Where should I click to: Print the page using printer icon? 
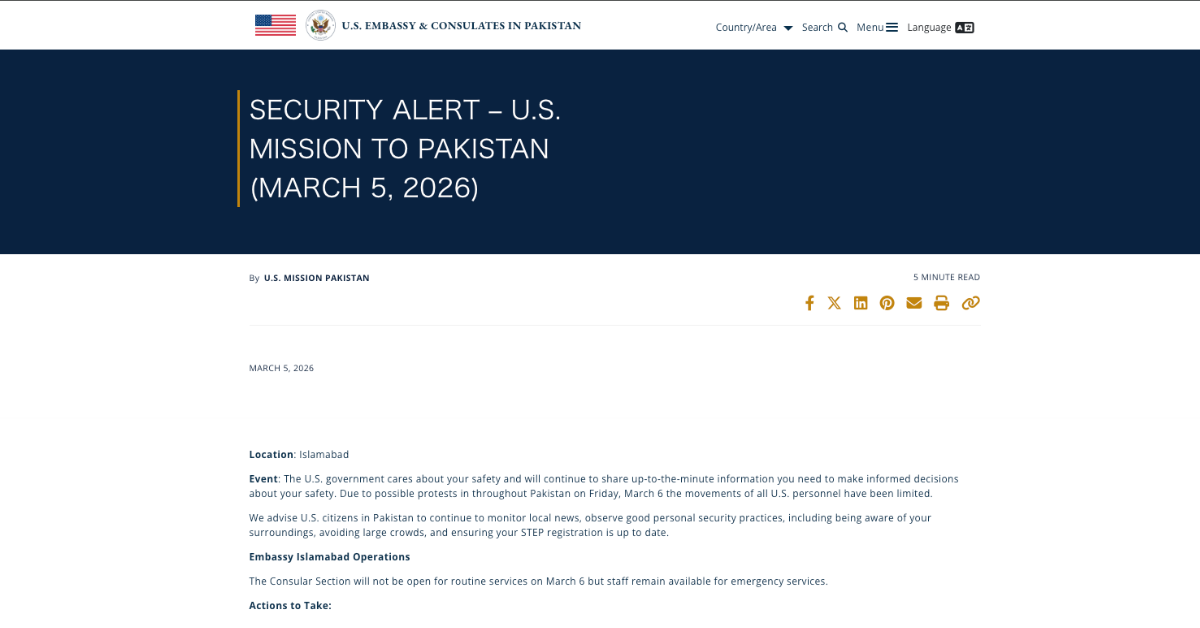(x=941, y=303)
